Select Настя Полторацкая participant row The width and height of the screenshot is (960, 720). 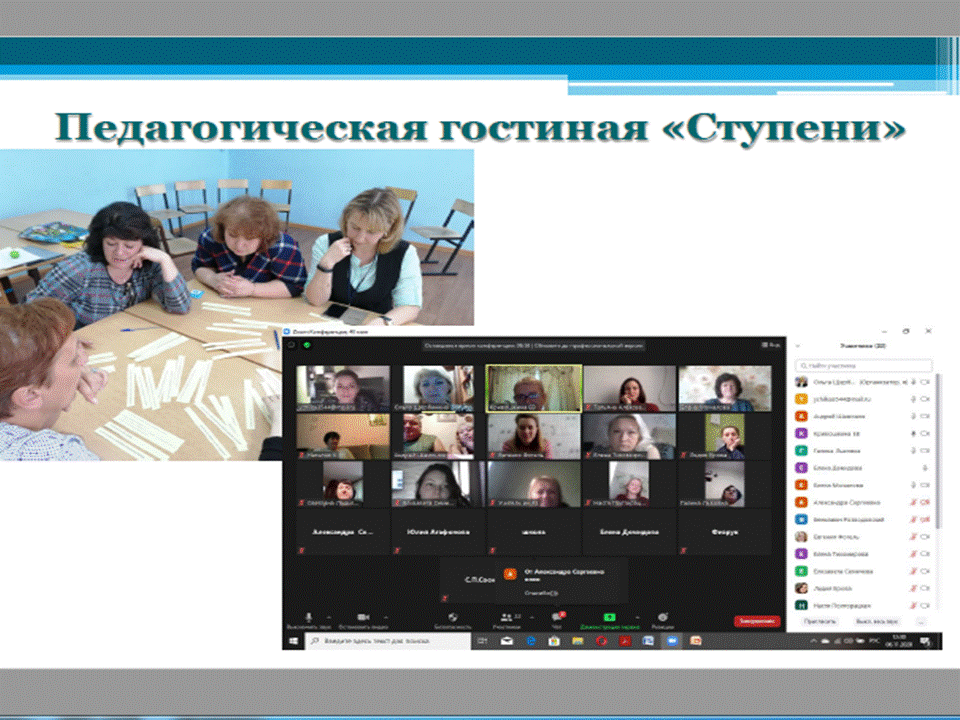coord(863,606)
